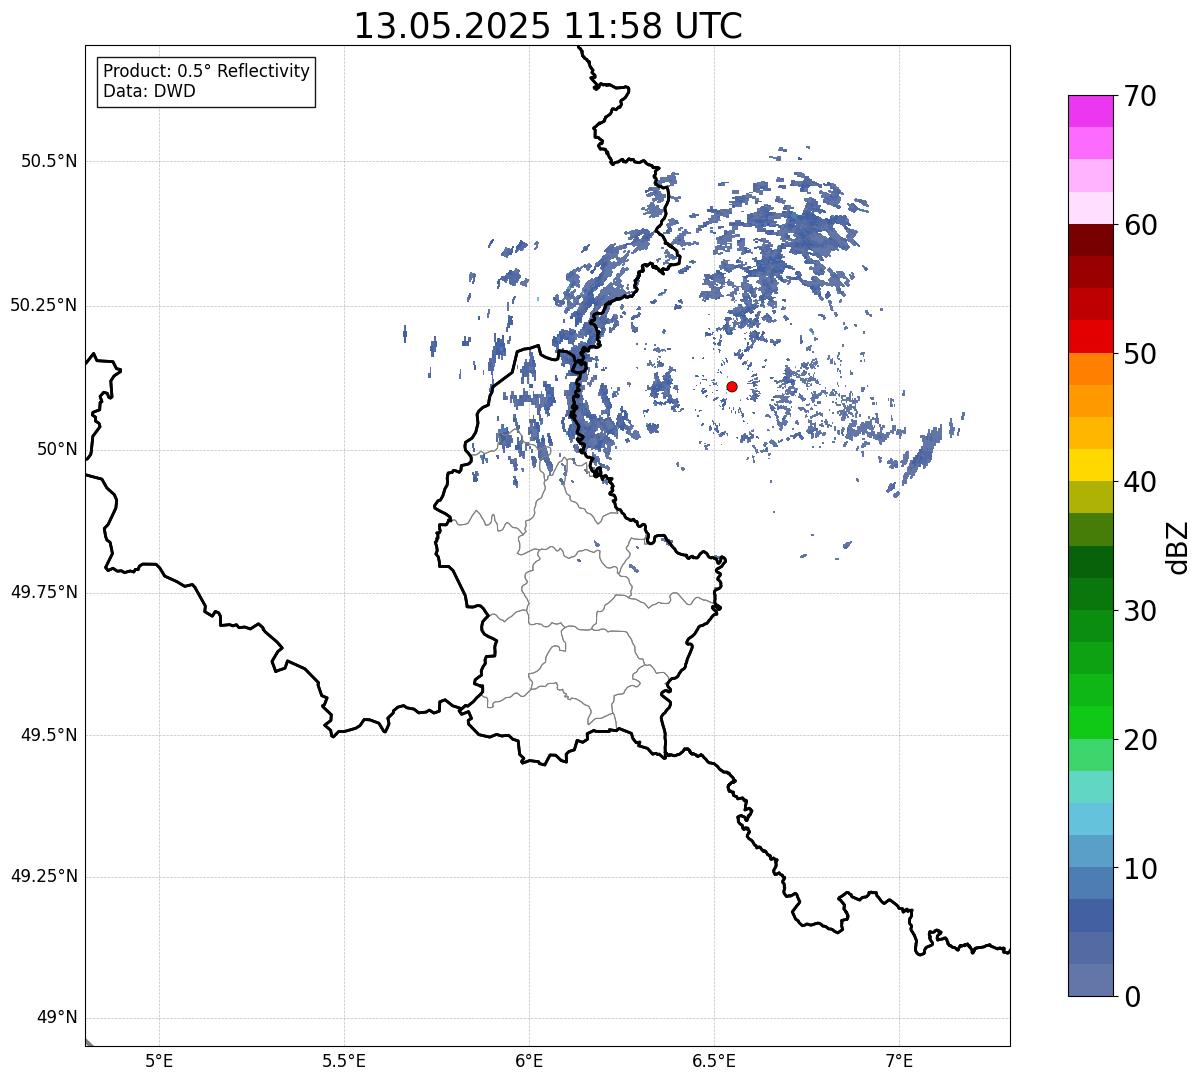Click the magenta swatch at top of colorbar
Image resolution: width=1202 pixels, height=1081 pixels.
[x=1090, y=111]
